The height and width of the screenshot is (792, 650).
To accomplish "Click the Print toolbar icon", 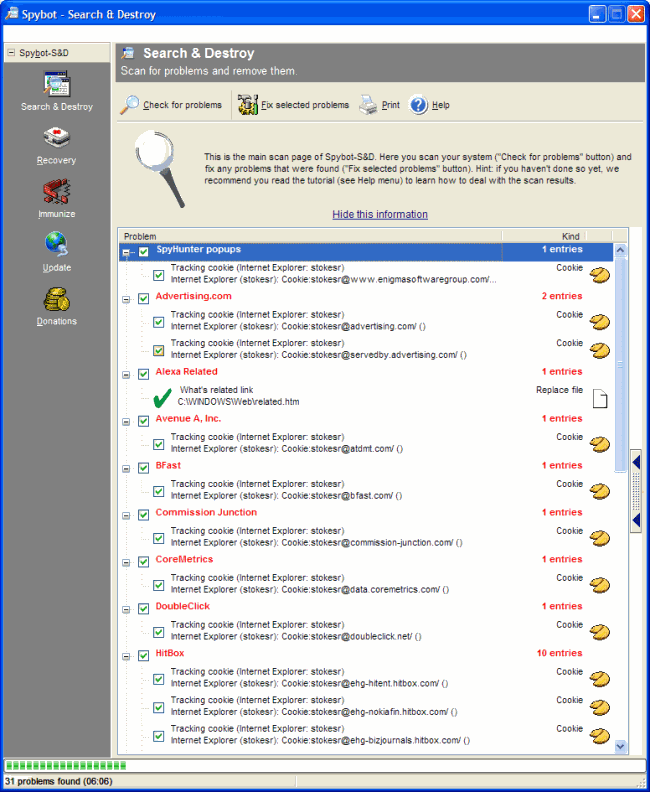I will click(369, 105).
